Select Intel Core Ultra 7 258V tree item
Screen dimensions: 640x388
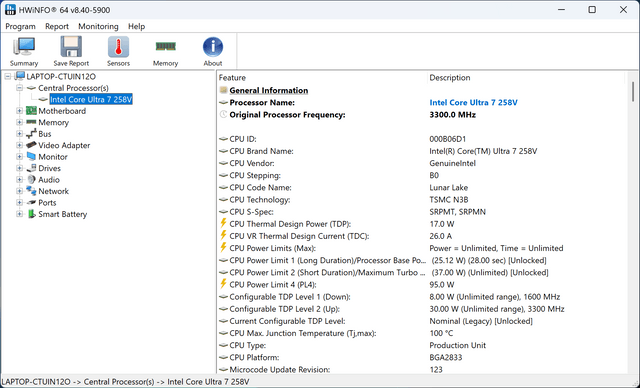pyautogui.click(x=91, y=100)
